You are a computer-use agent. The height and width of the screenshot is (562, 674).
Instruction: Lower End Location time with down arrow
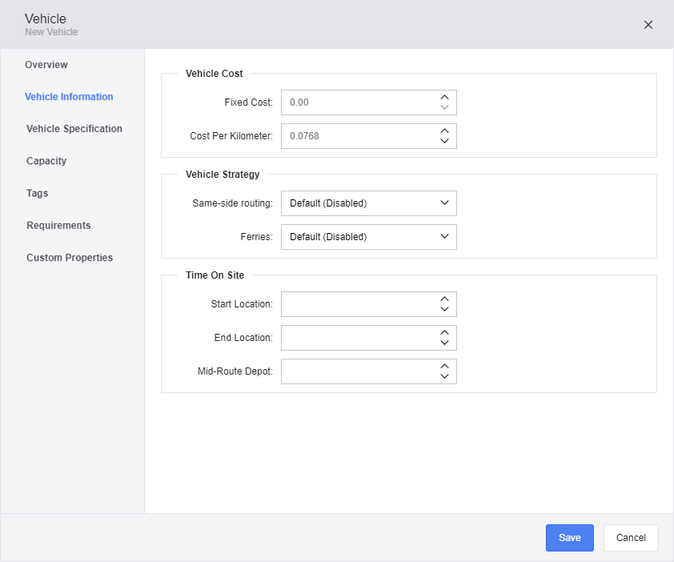coord(444,343)
